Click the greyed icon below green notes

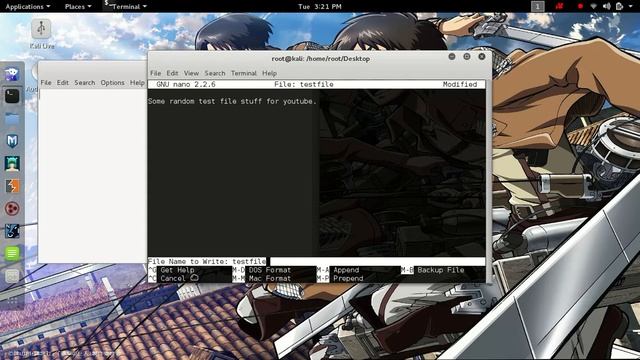pyautogui.click(x=12, y=276)
